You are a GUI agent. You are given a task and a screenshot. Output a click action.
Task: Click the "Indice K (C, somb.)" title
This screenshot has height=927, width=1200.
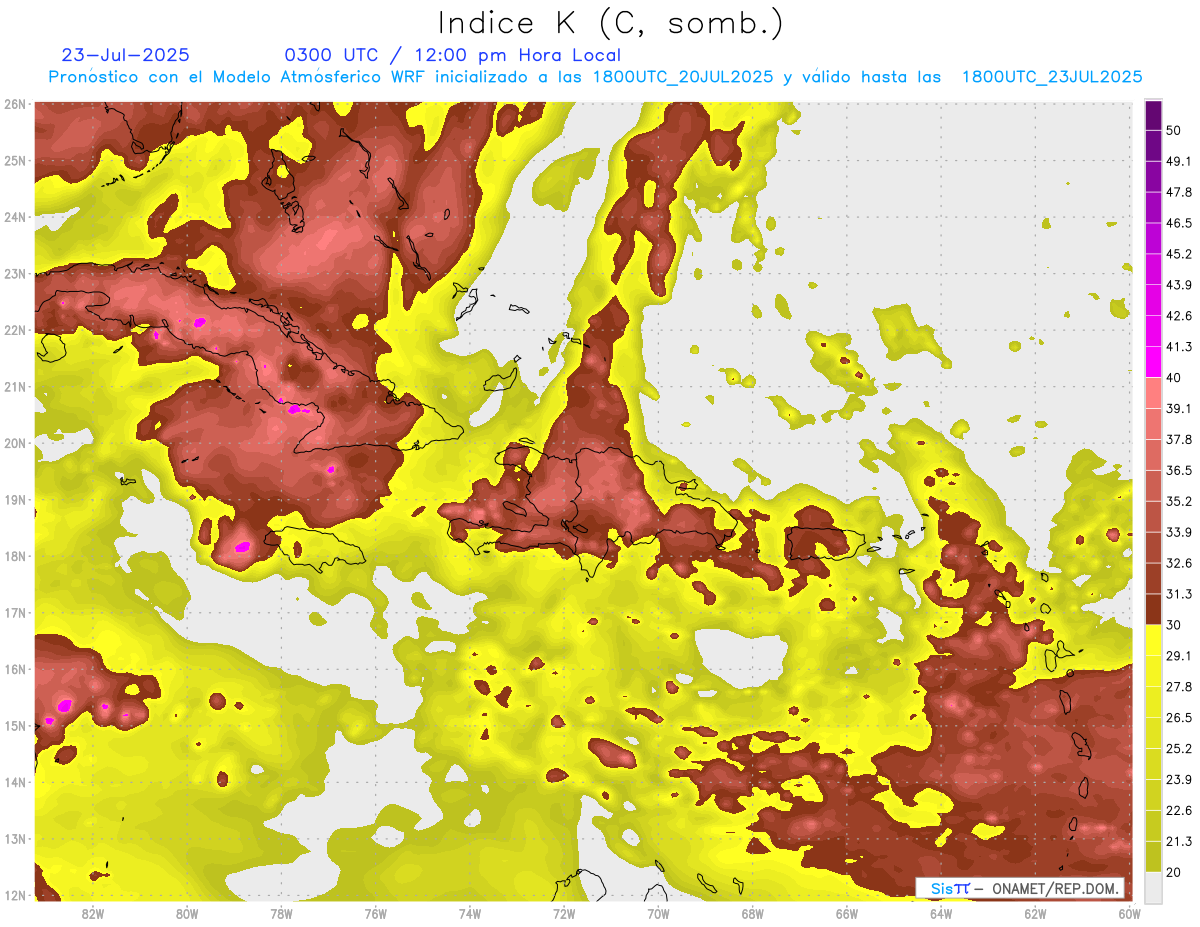pyautogui.click(x=610, y=23)
